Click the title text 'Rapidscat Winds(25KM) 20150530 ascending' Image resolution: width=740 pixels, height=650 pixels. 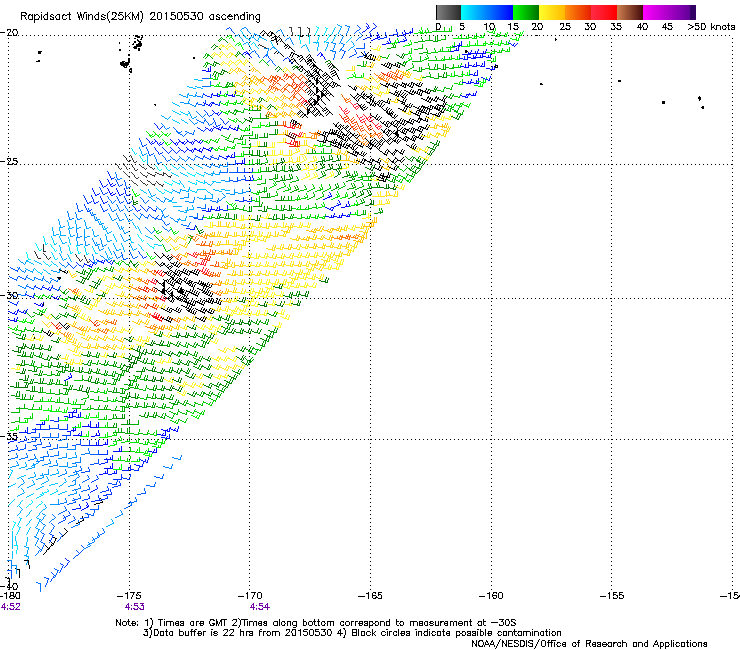(140, 17)
